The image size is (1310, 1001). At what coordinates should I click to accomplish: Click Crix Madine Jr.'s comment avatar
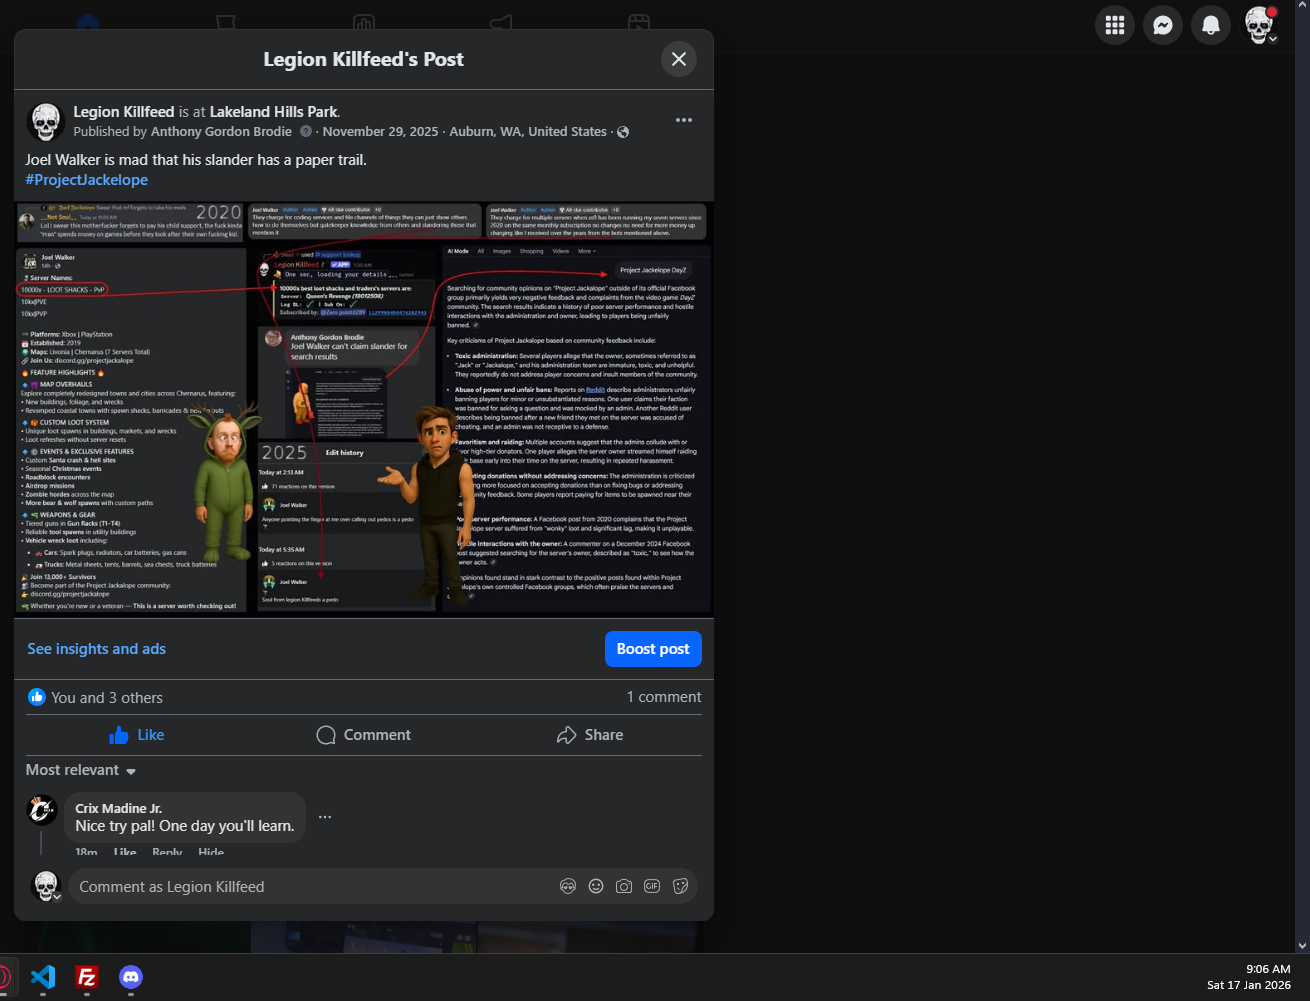[42, 810]
